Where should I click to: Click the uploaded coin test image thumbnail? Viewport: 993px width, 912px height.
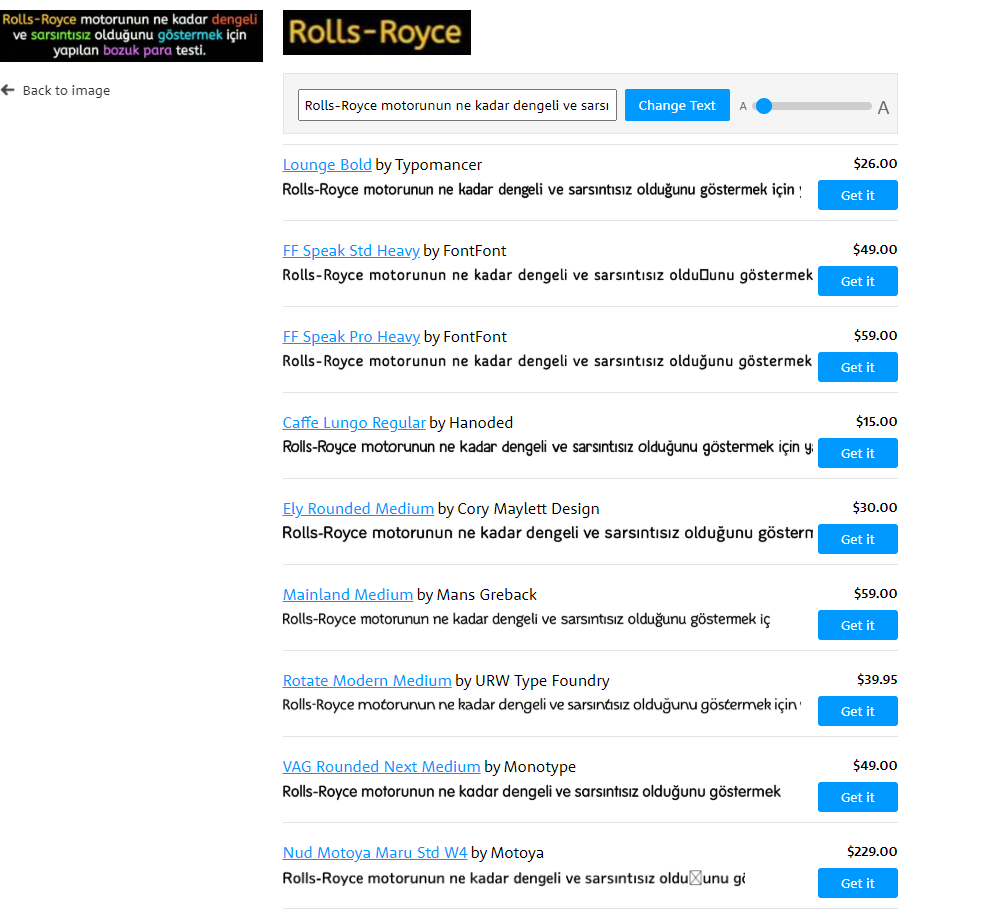coord(131,35)
